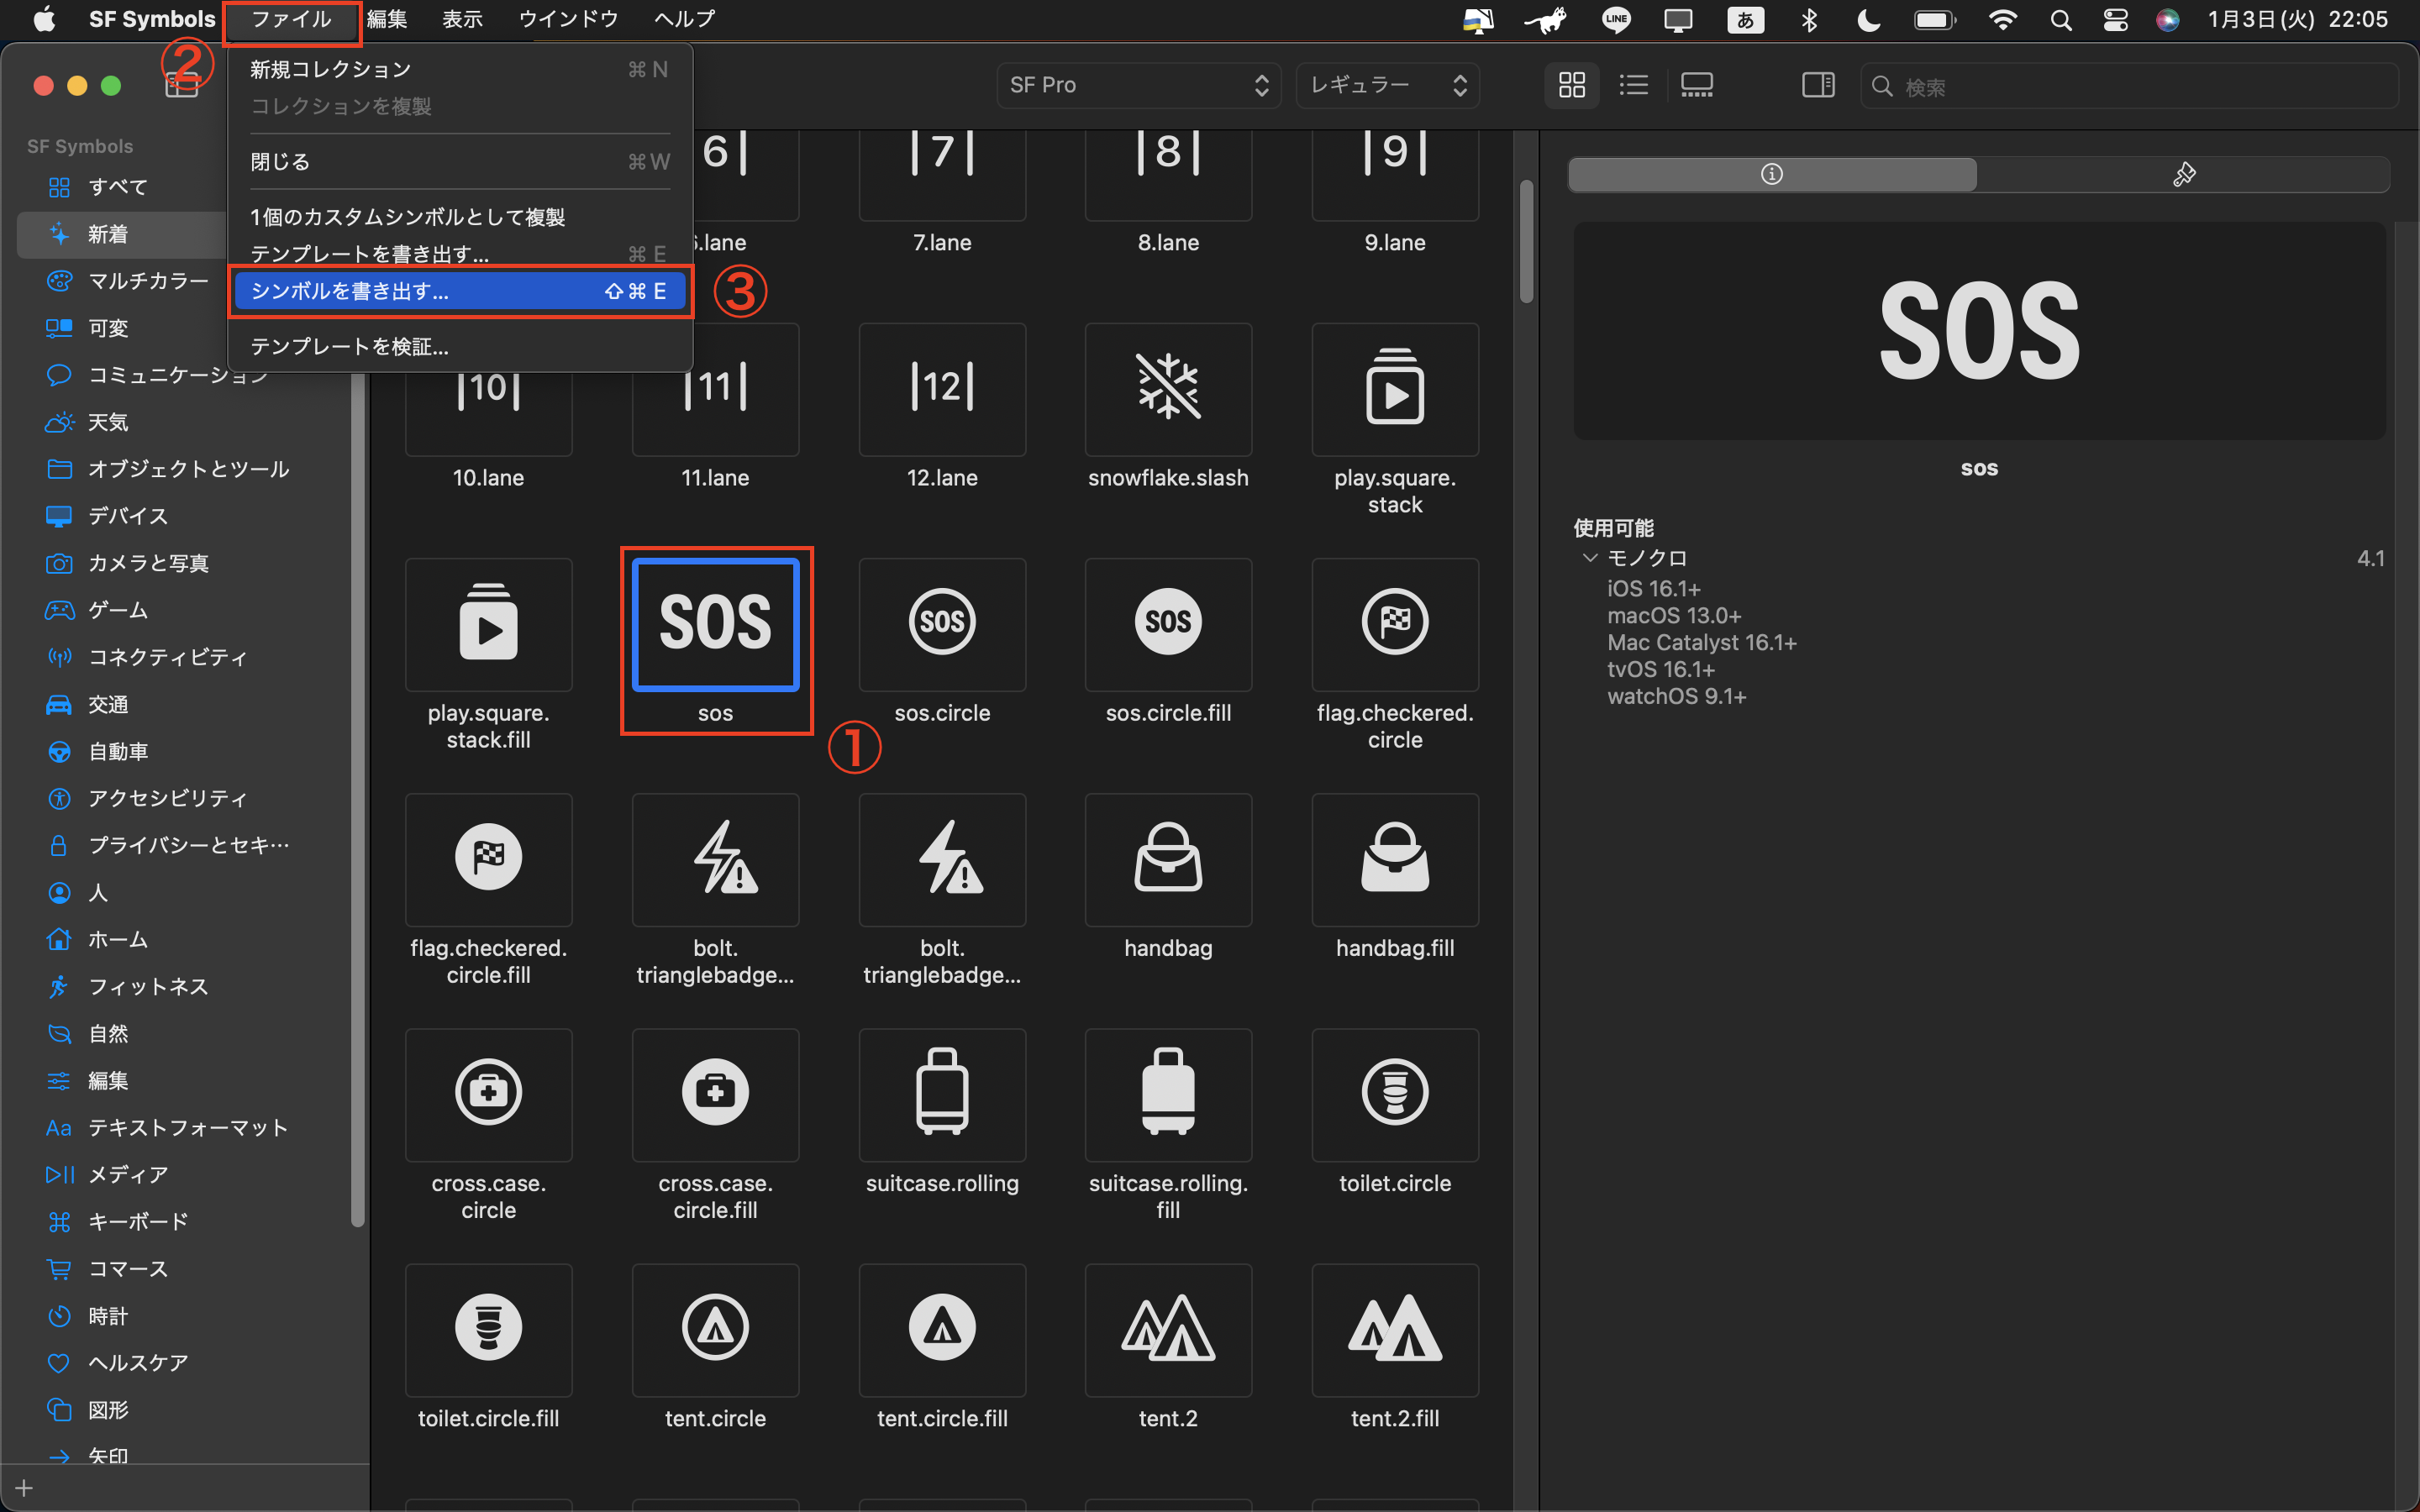Select the 8.lane symbol
The image size is (2420, 1512).
(x=1168, y=175)
